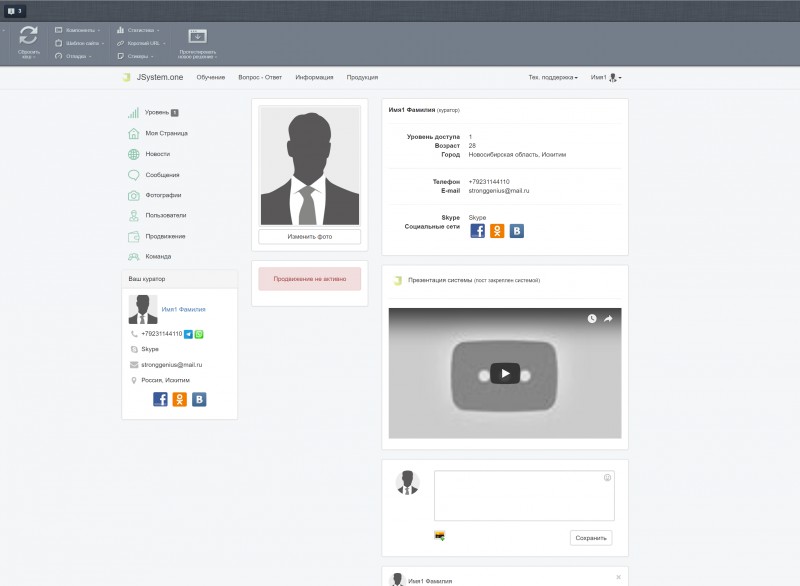This screenshot has width=800, height=586.
Task: Click the city Новосибирская область, Искитим
Action: (x=517, y=155)
